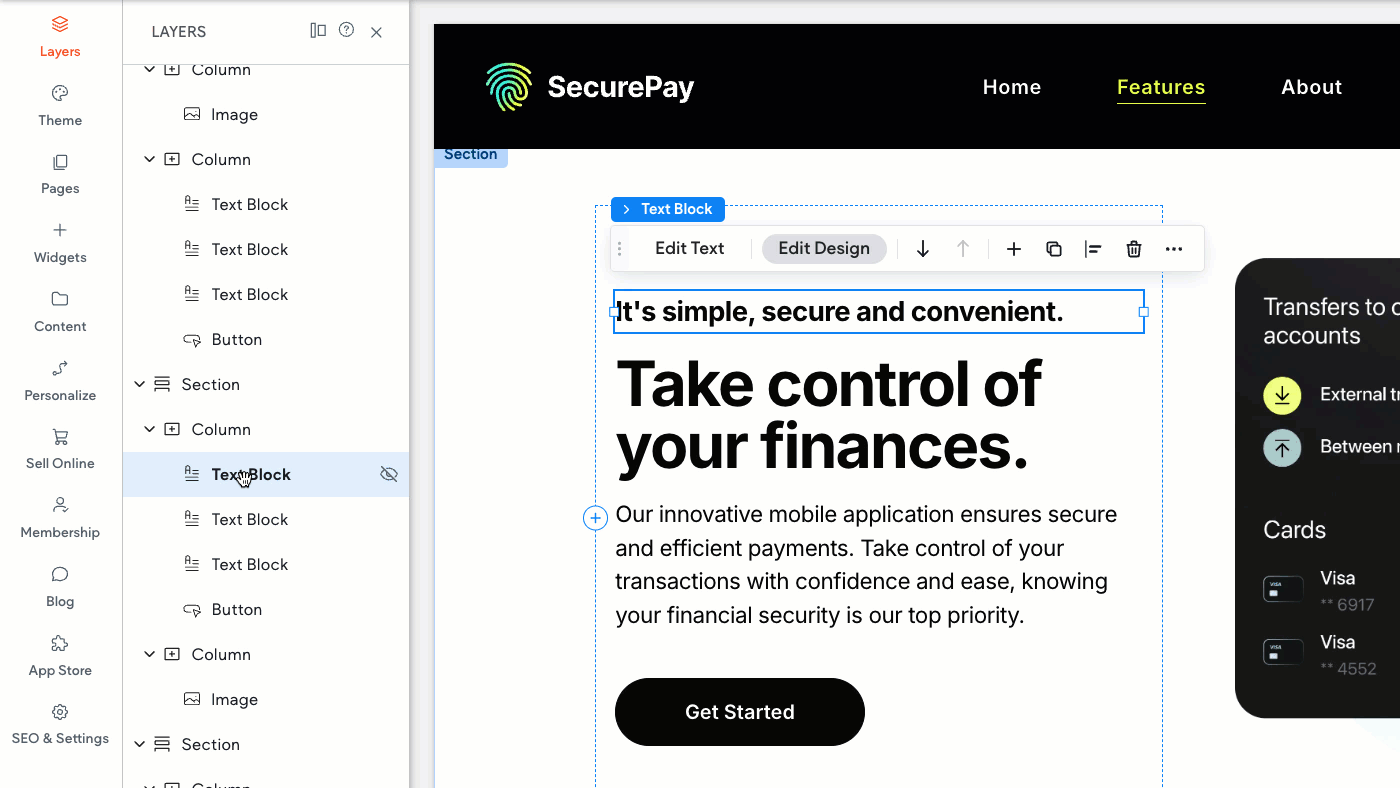Go to Sell Online settings
The width and height of the screenshot is (1400, 788).
coord(60,448)
